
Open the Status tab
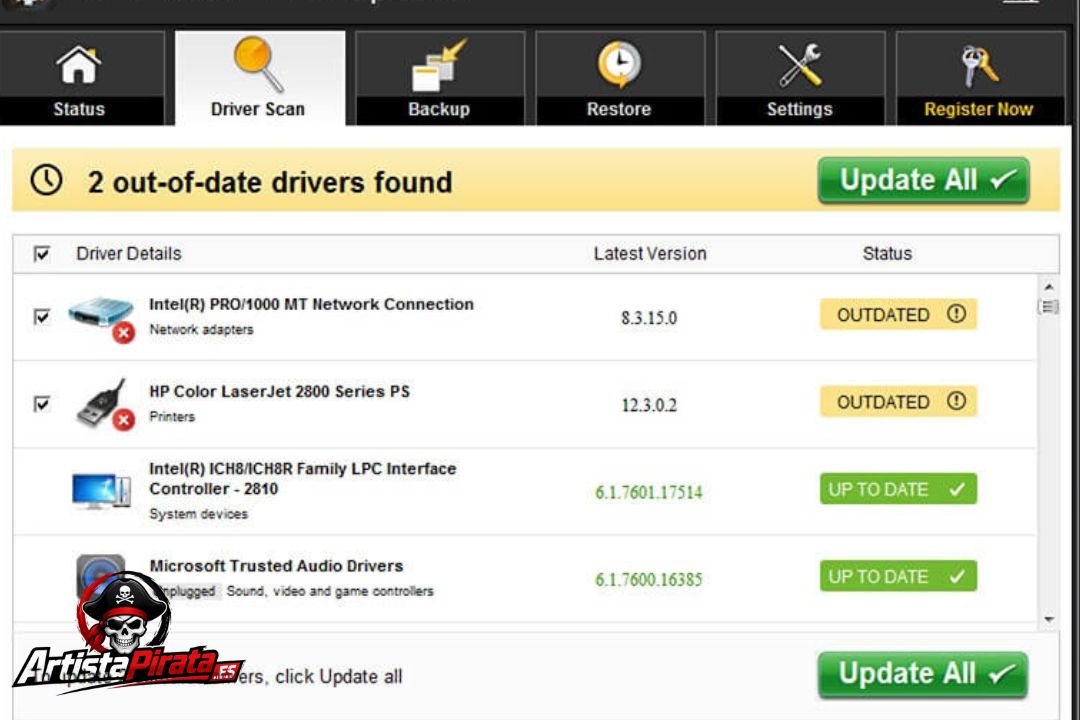tap(81, 78)
